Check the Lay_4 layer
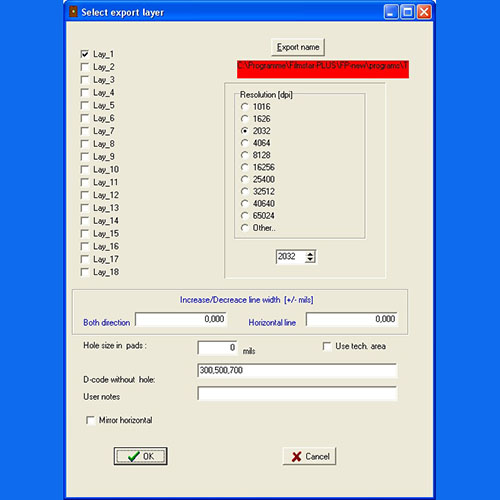The image size is (500, 500). [x=85, y=93]
